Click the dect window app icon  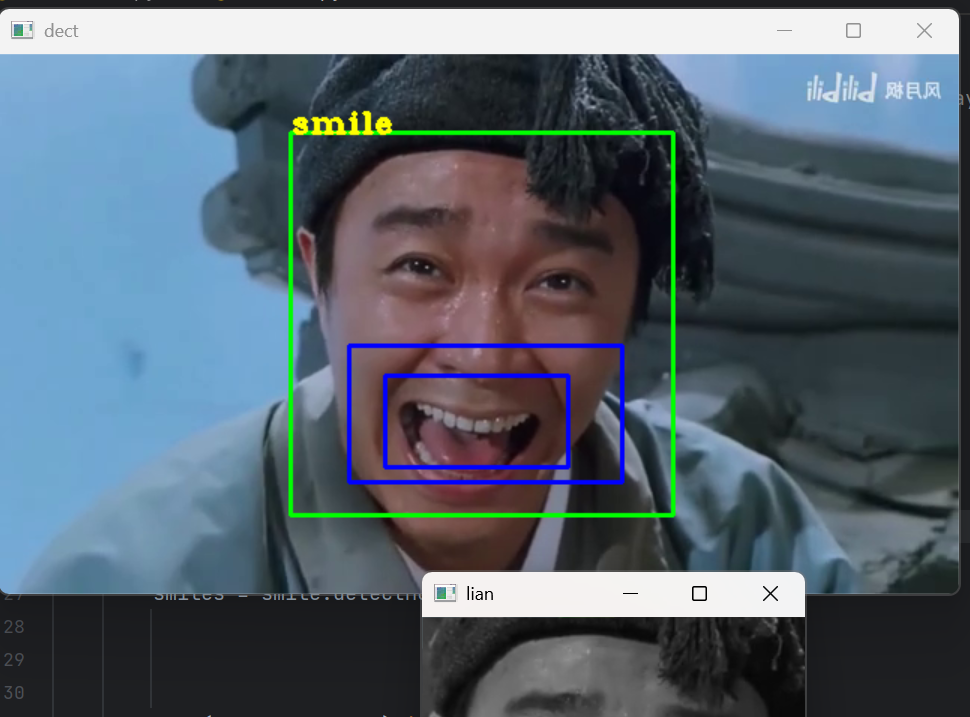click(22, 30)
